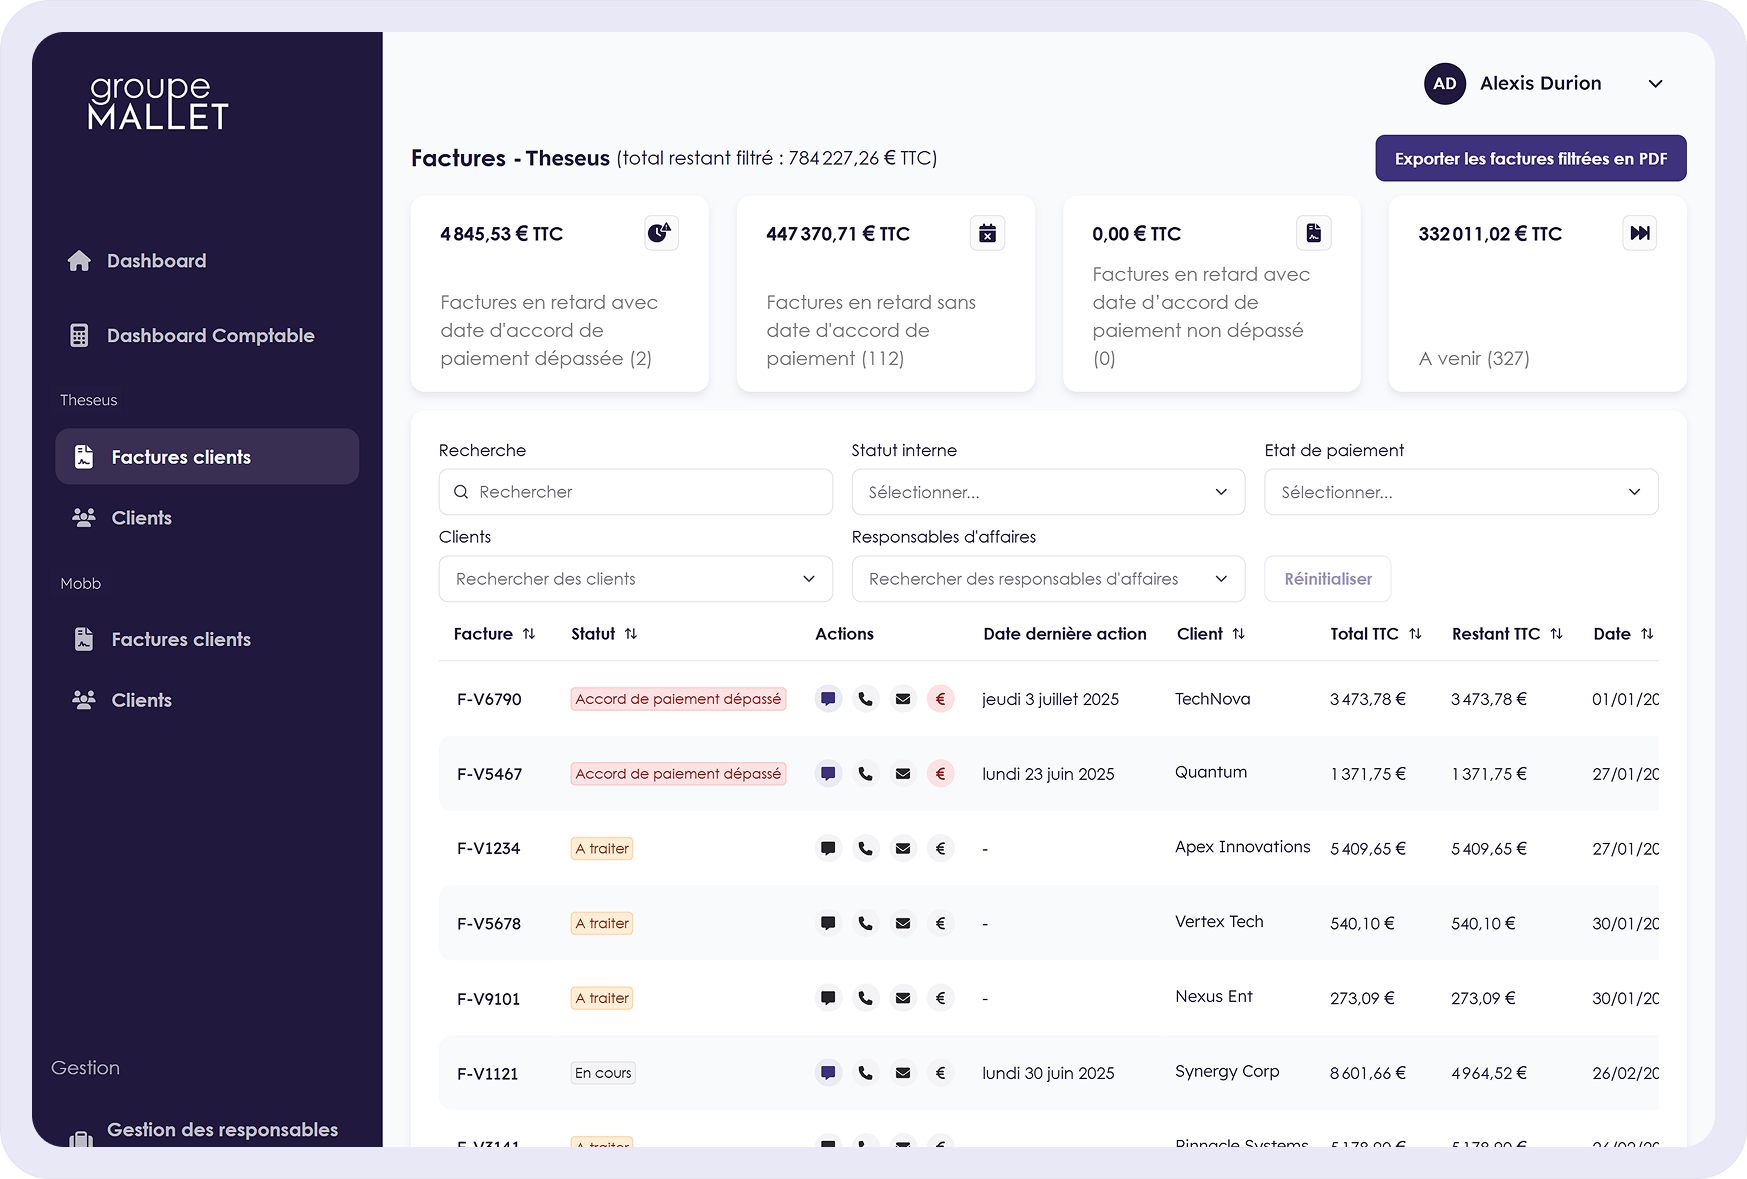Click email icon for invoice F-V1234
1747x1179 pixels.
click(903, 849)
